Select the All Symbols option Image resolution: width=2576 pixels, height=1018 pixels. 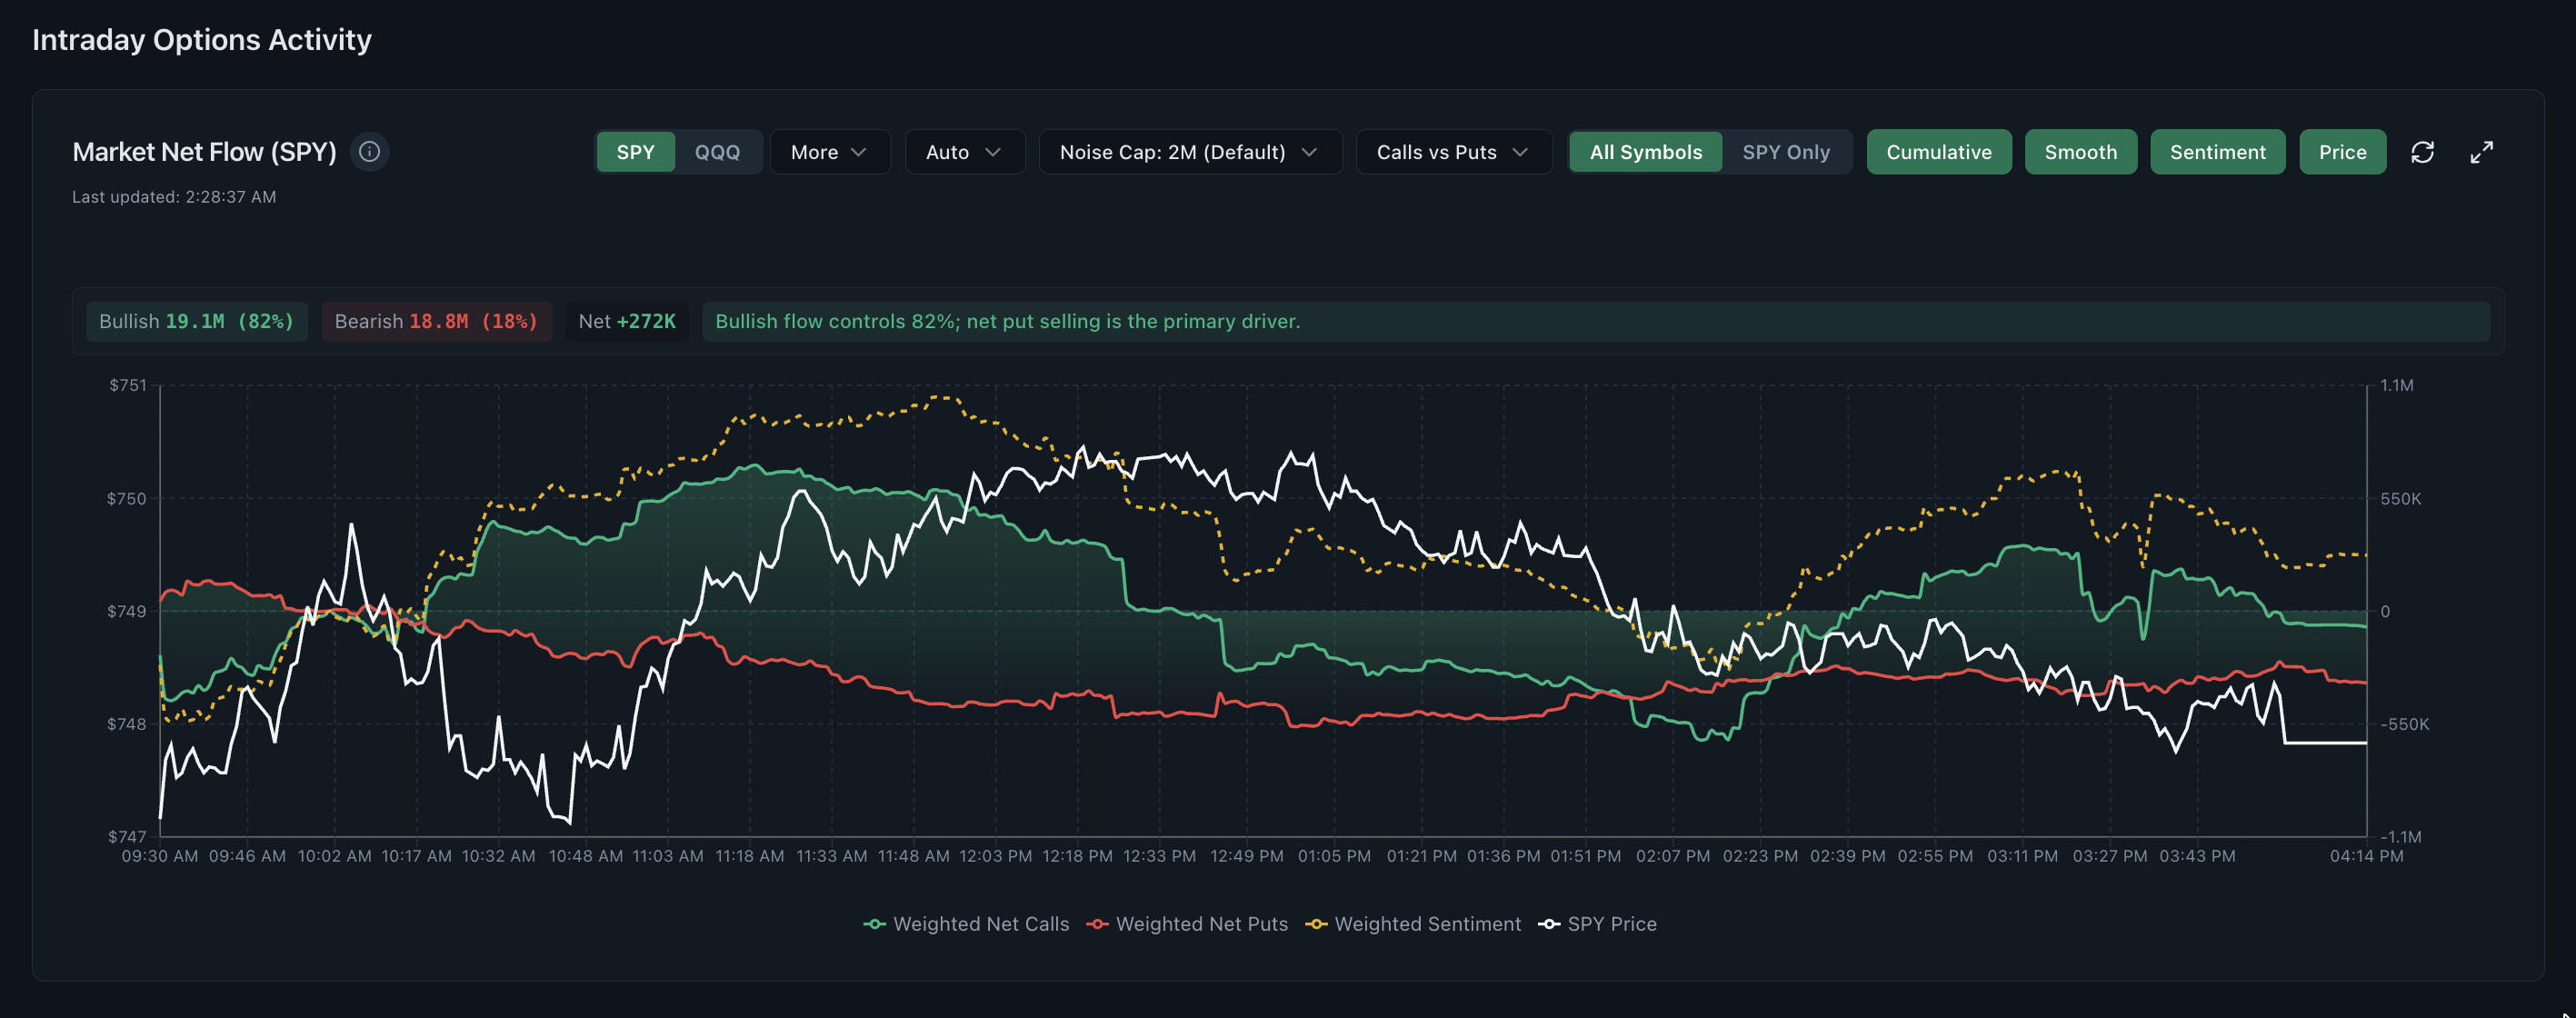click(1645, 152)
